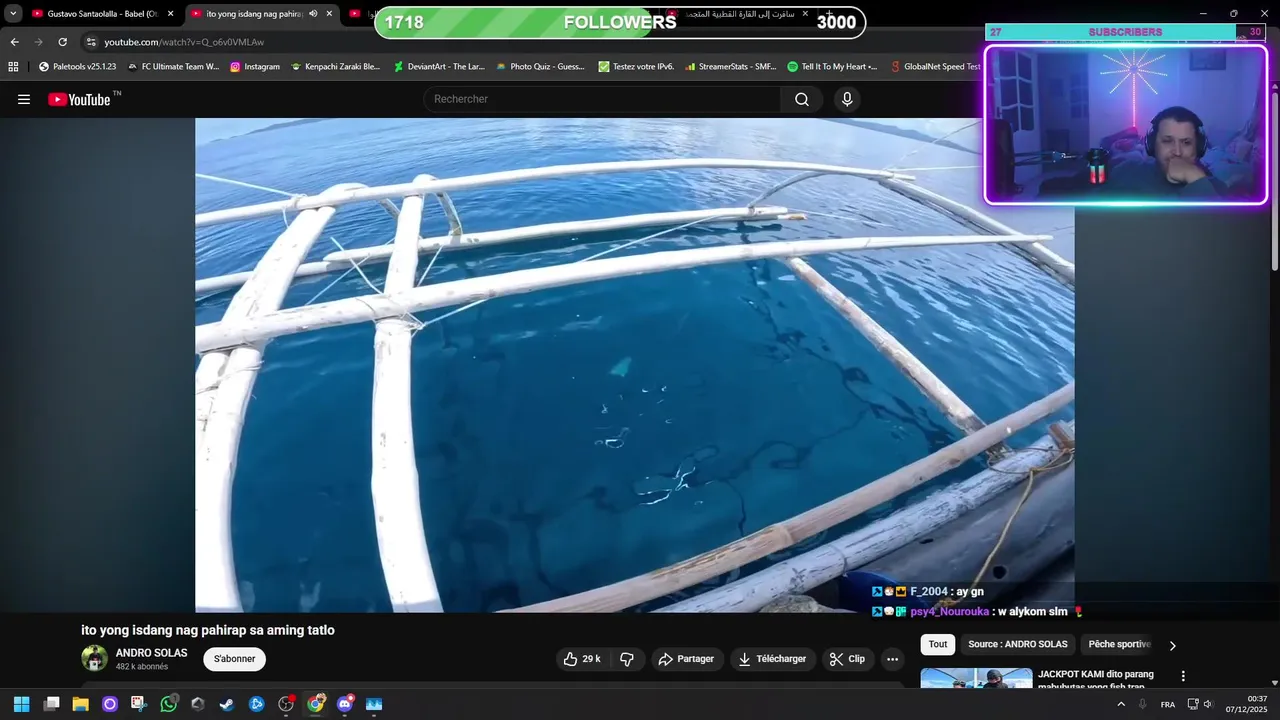Click the Rechercher search field
Screen dimensions: 1280x720
[602, 99]
